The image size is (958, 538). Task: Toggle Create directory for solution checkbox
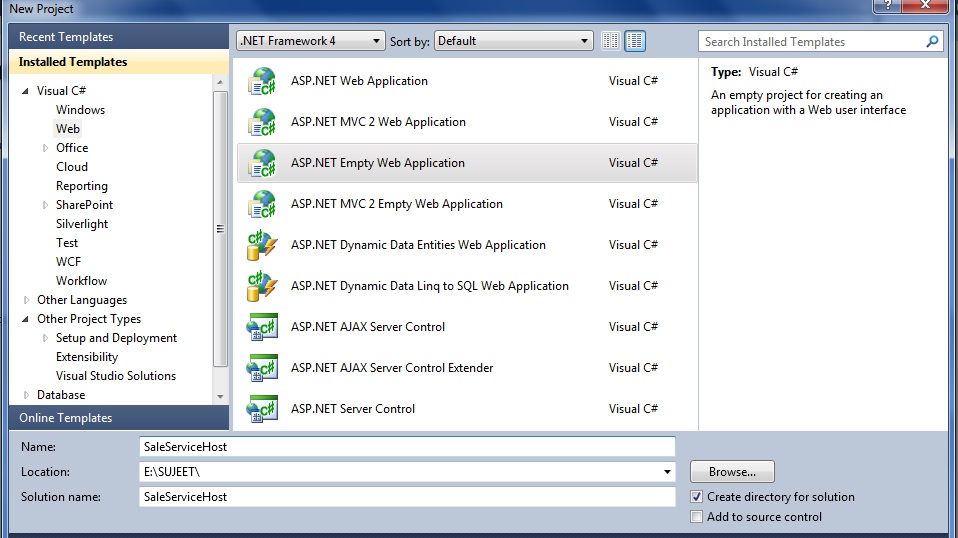click(x=696, y=496)
